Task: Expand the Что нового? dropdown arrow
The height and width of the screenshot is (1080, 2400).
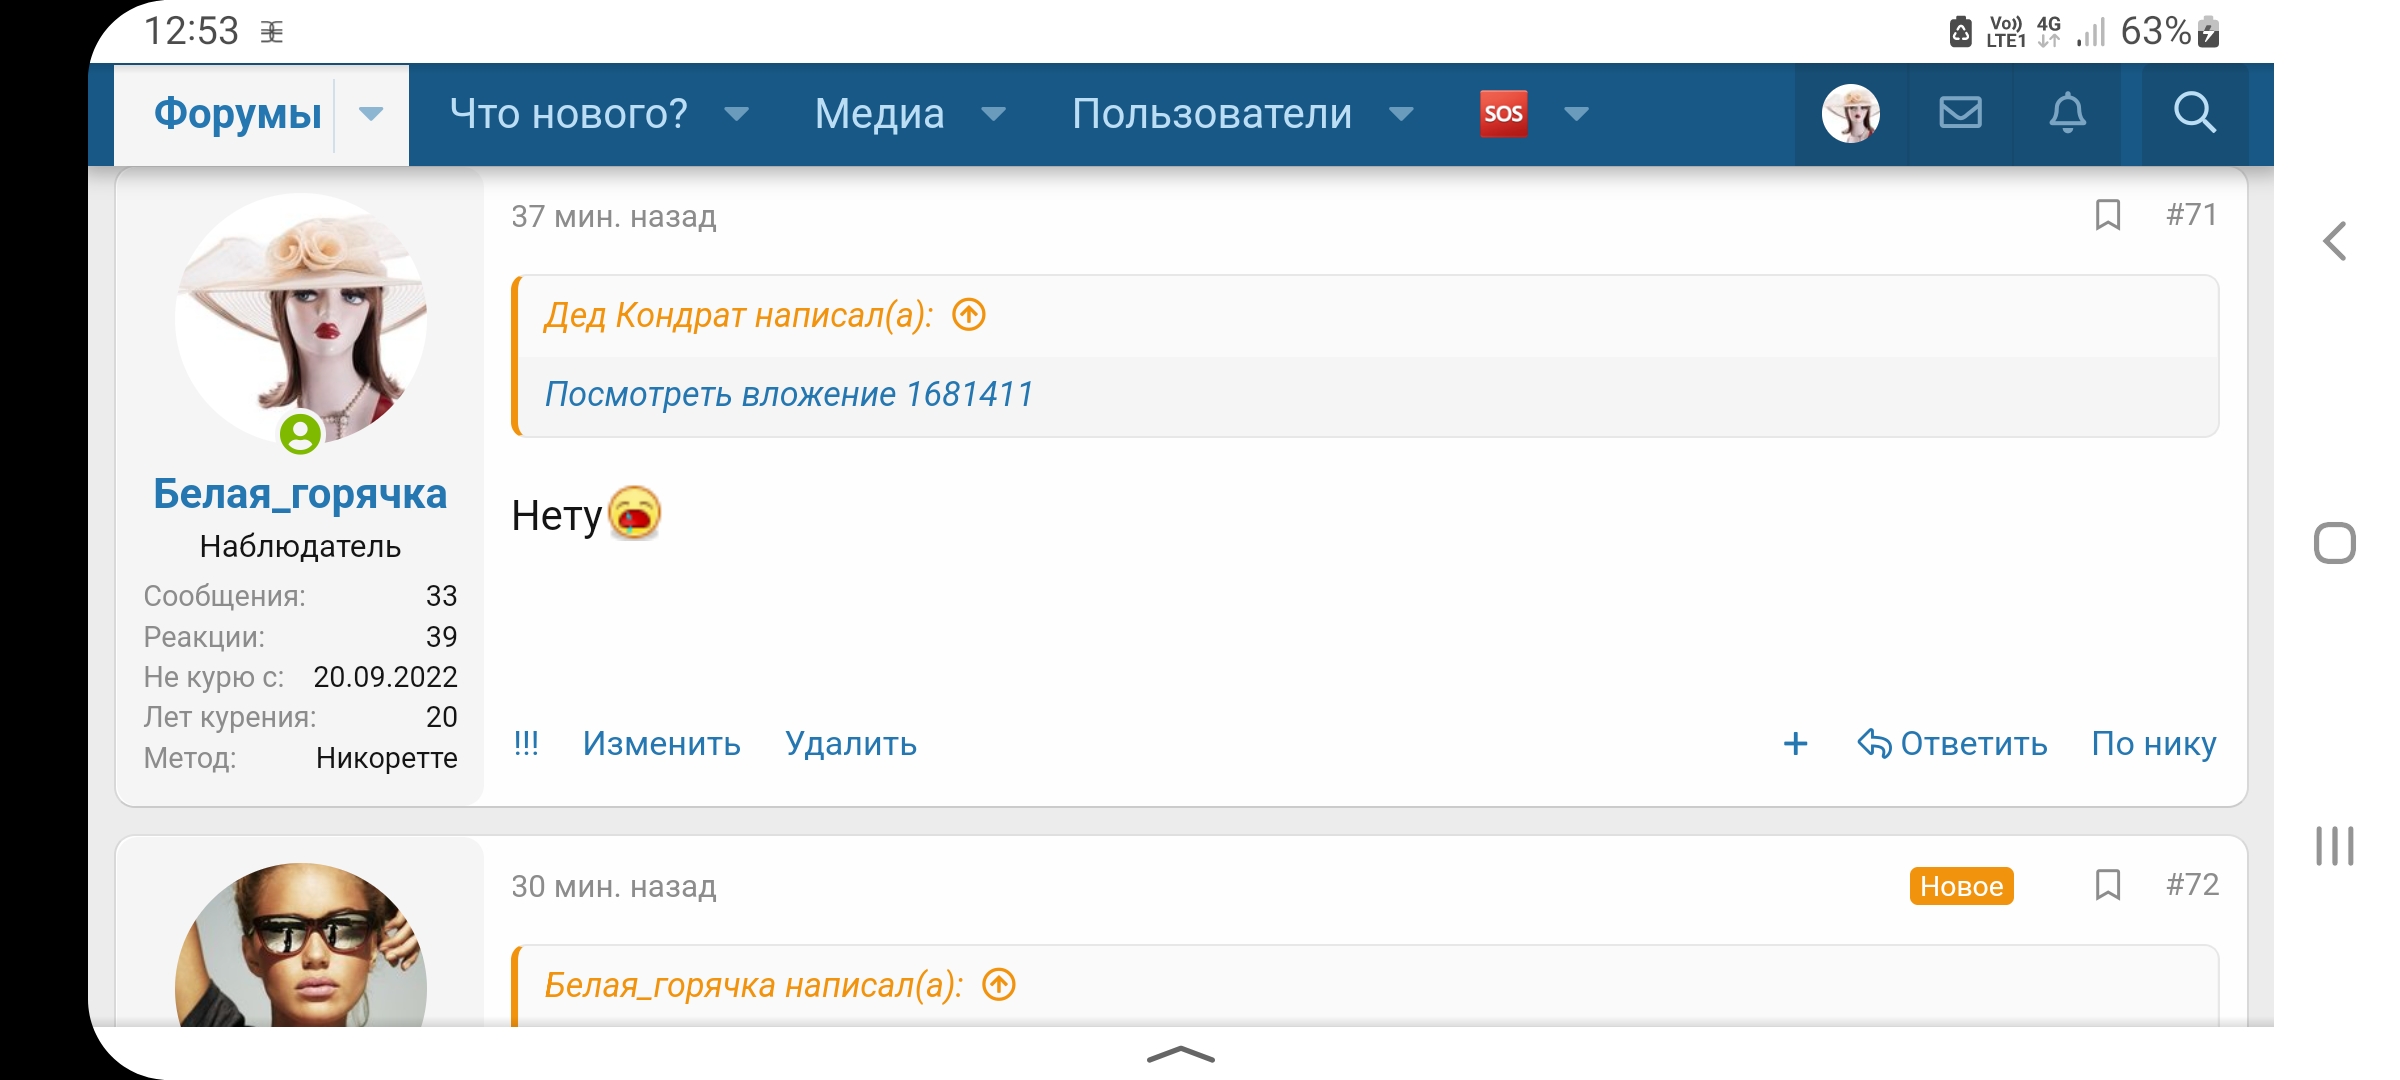Action: [737, 114]
